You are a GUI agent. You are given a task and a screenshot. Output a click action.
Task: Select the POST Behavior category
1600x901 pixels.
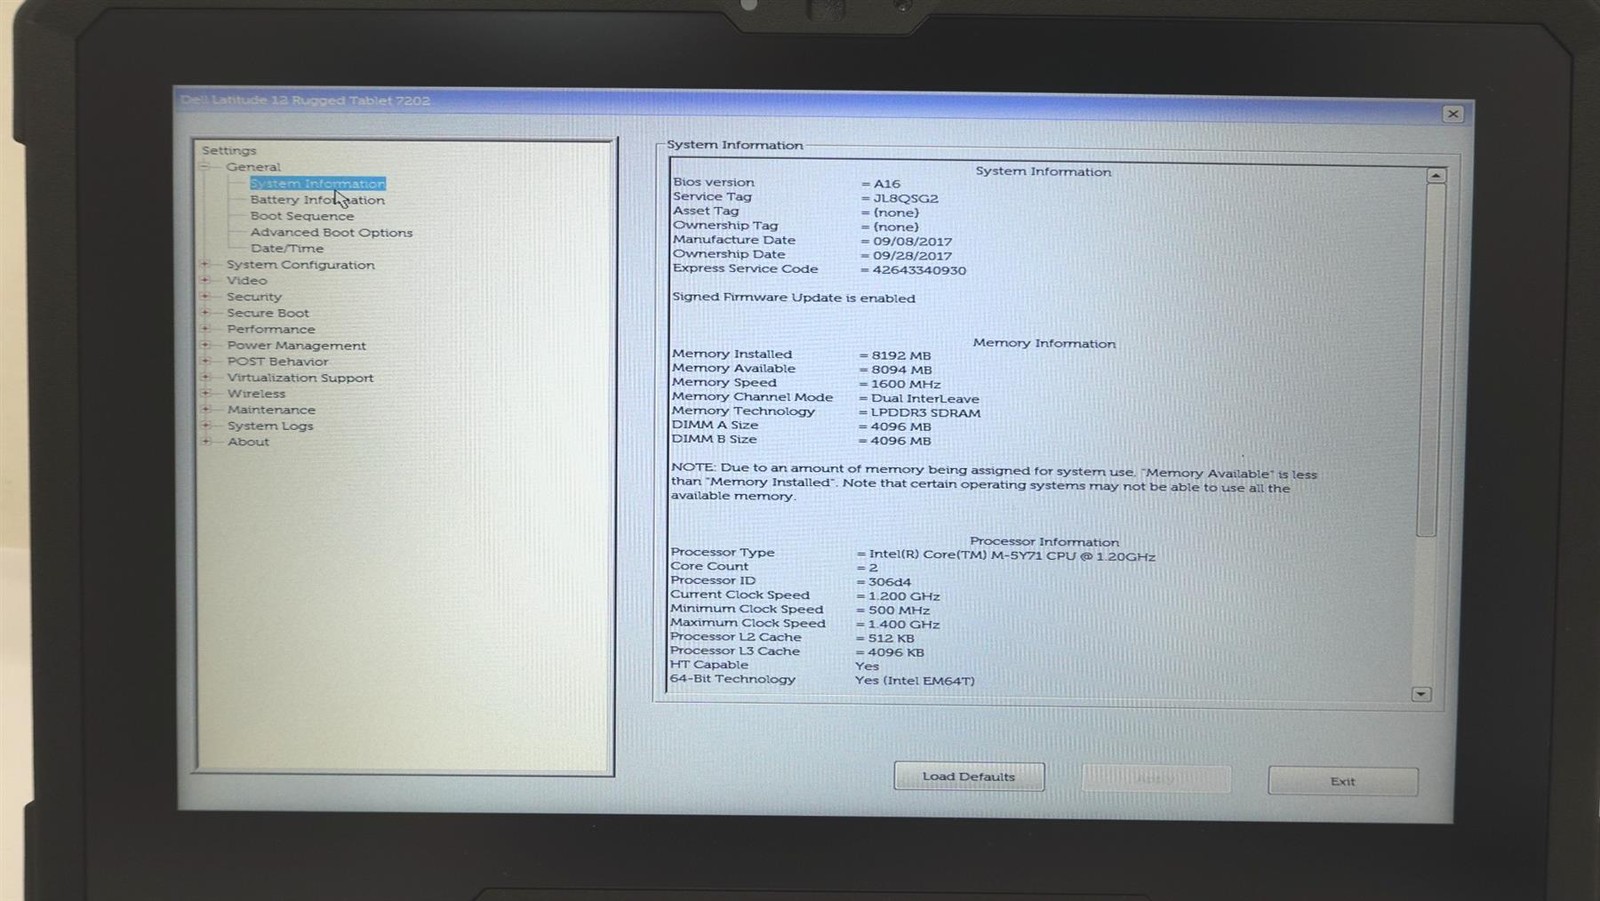[277, 361]
